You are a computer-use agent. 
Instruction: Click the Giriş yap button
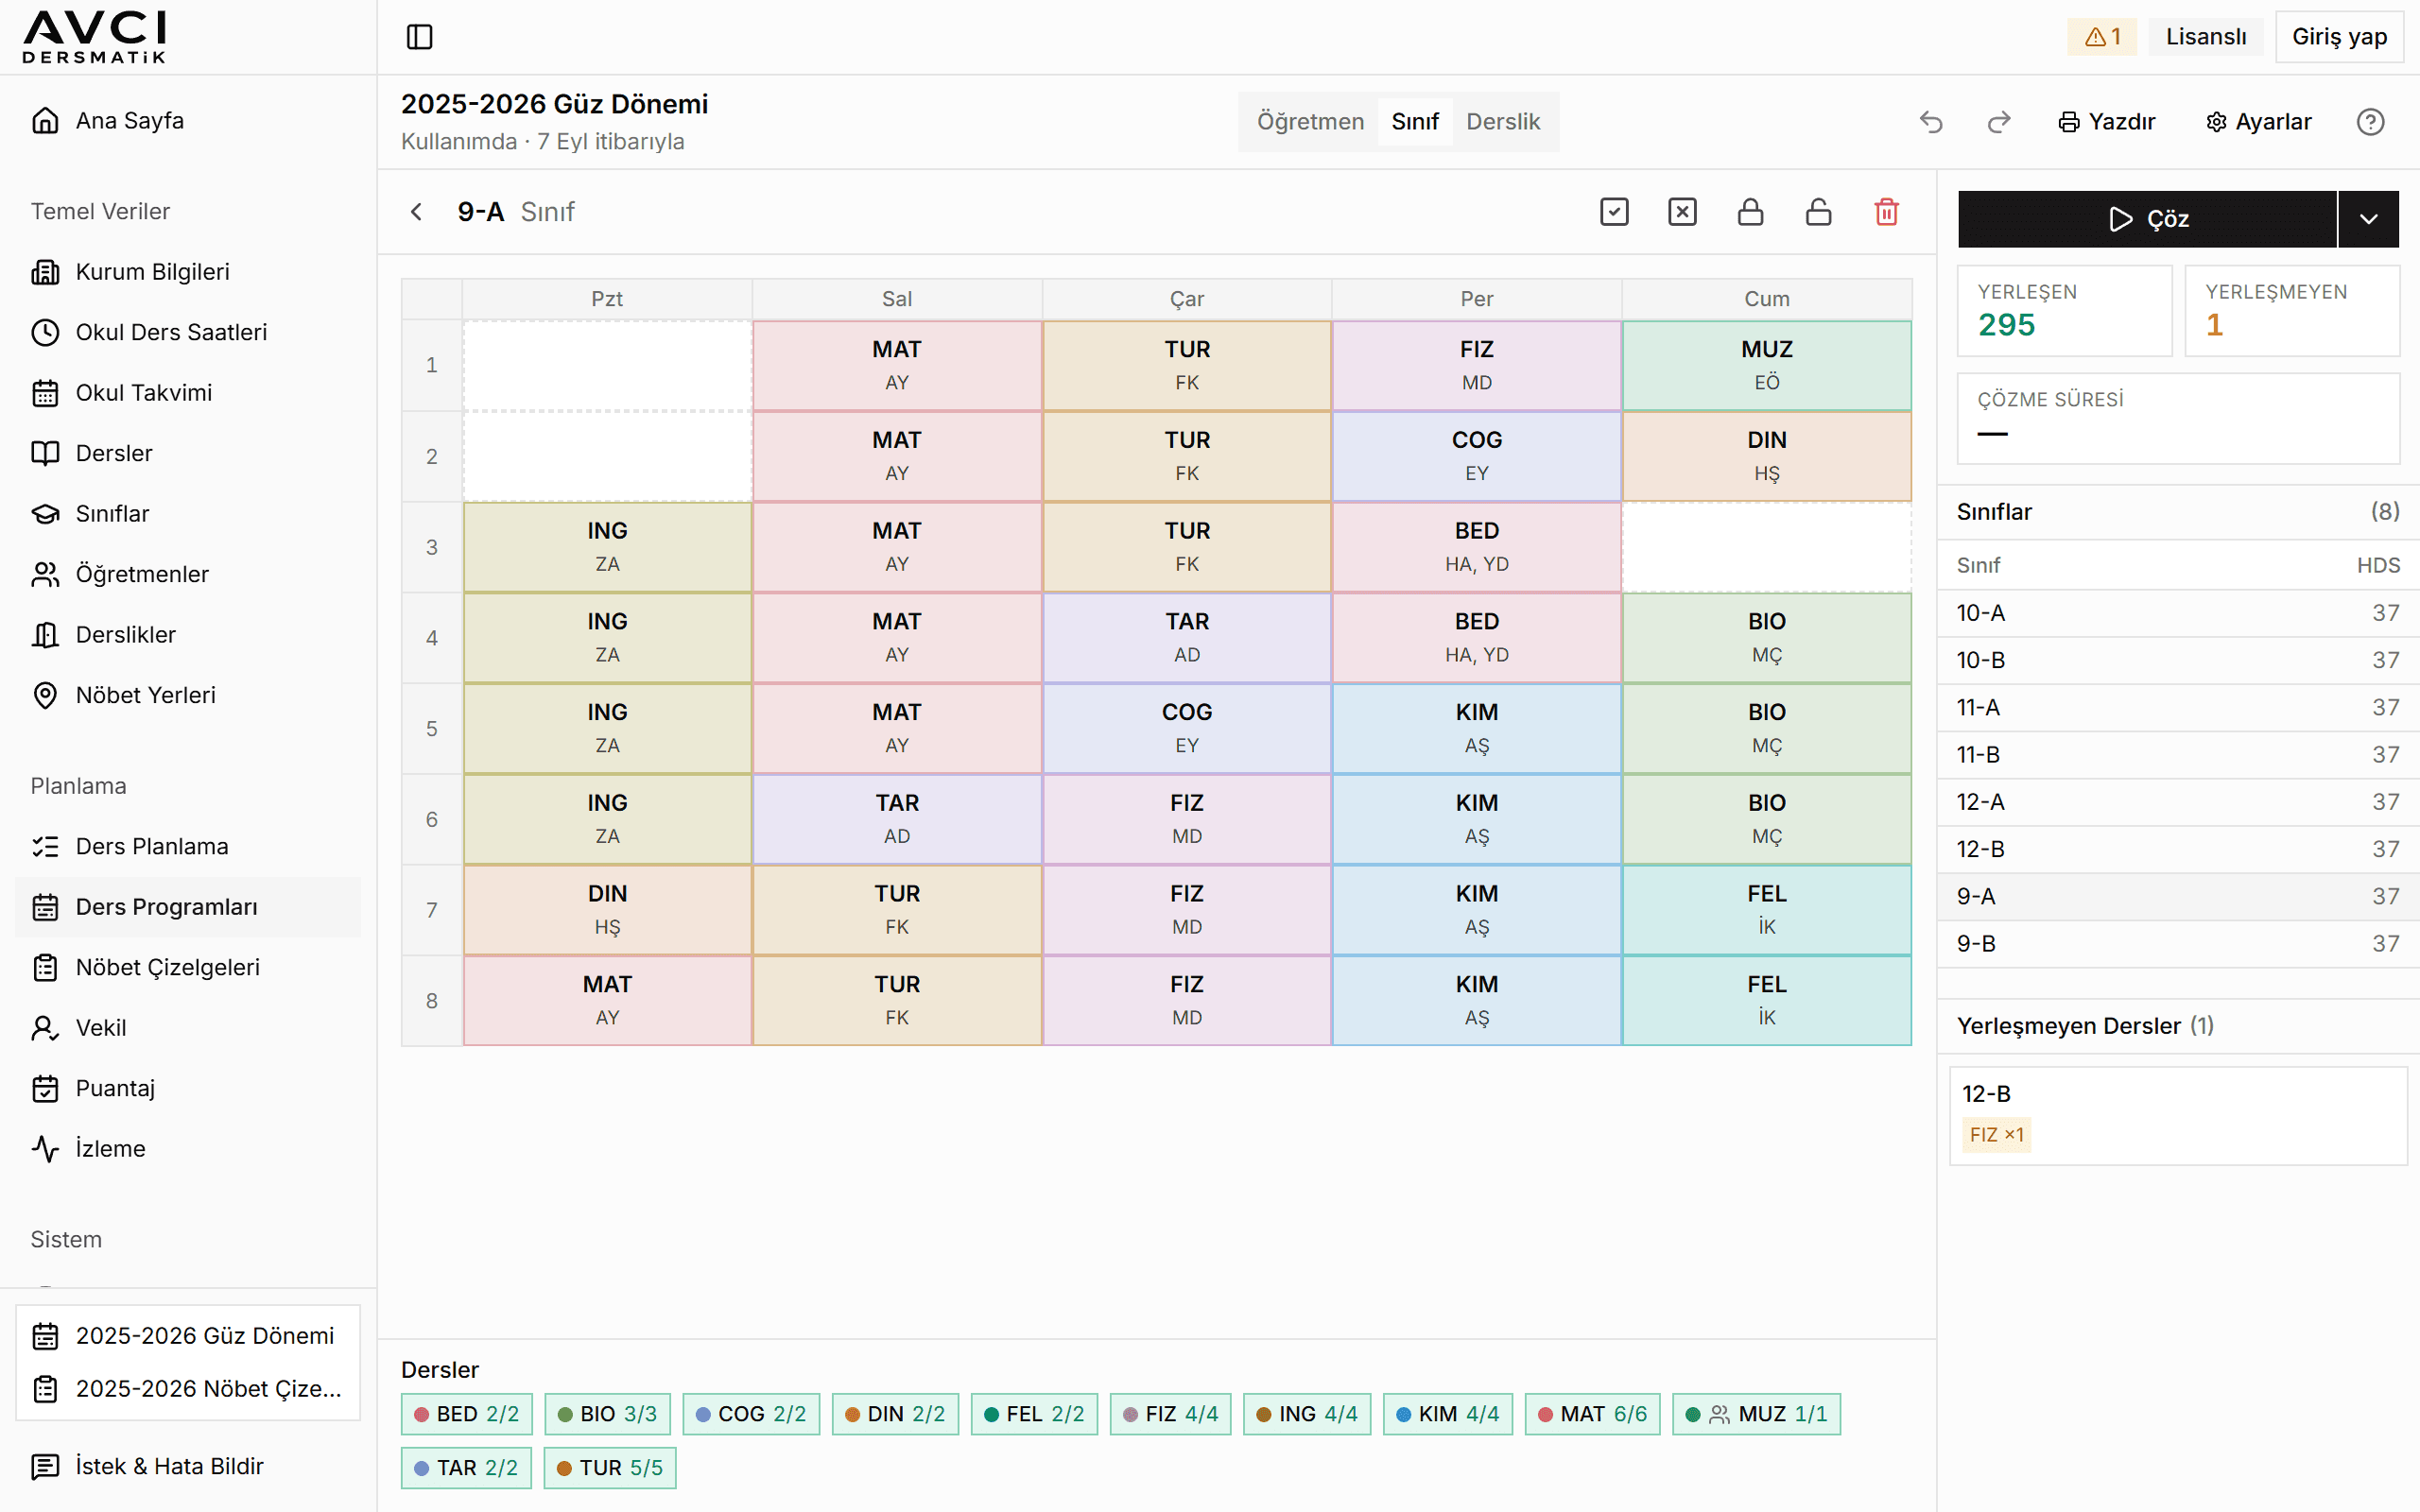[2339, 37]
